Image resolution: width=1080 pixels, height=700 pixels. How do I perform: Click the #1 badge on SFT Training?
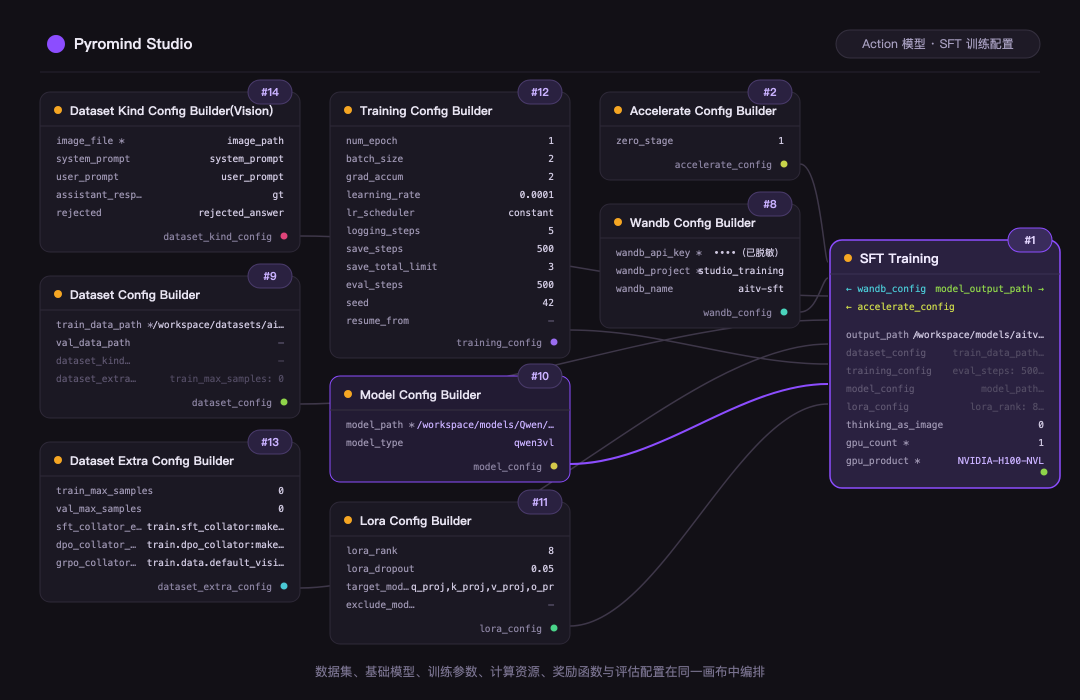(1030, 240)
